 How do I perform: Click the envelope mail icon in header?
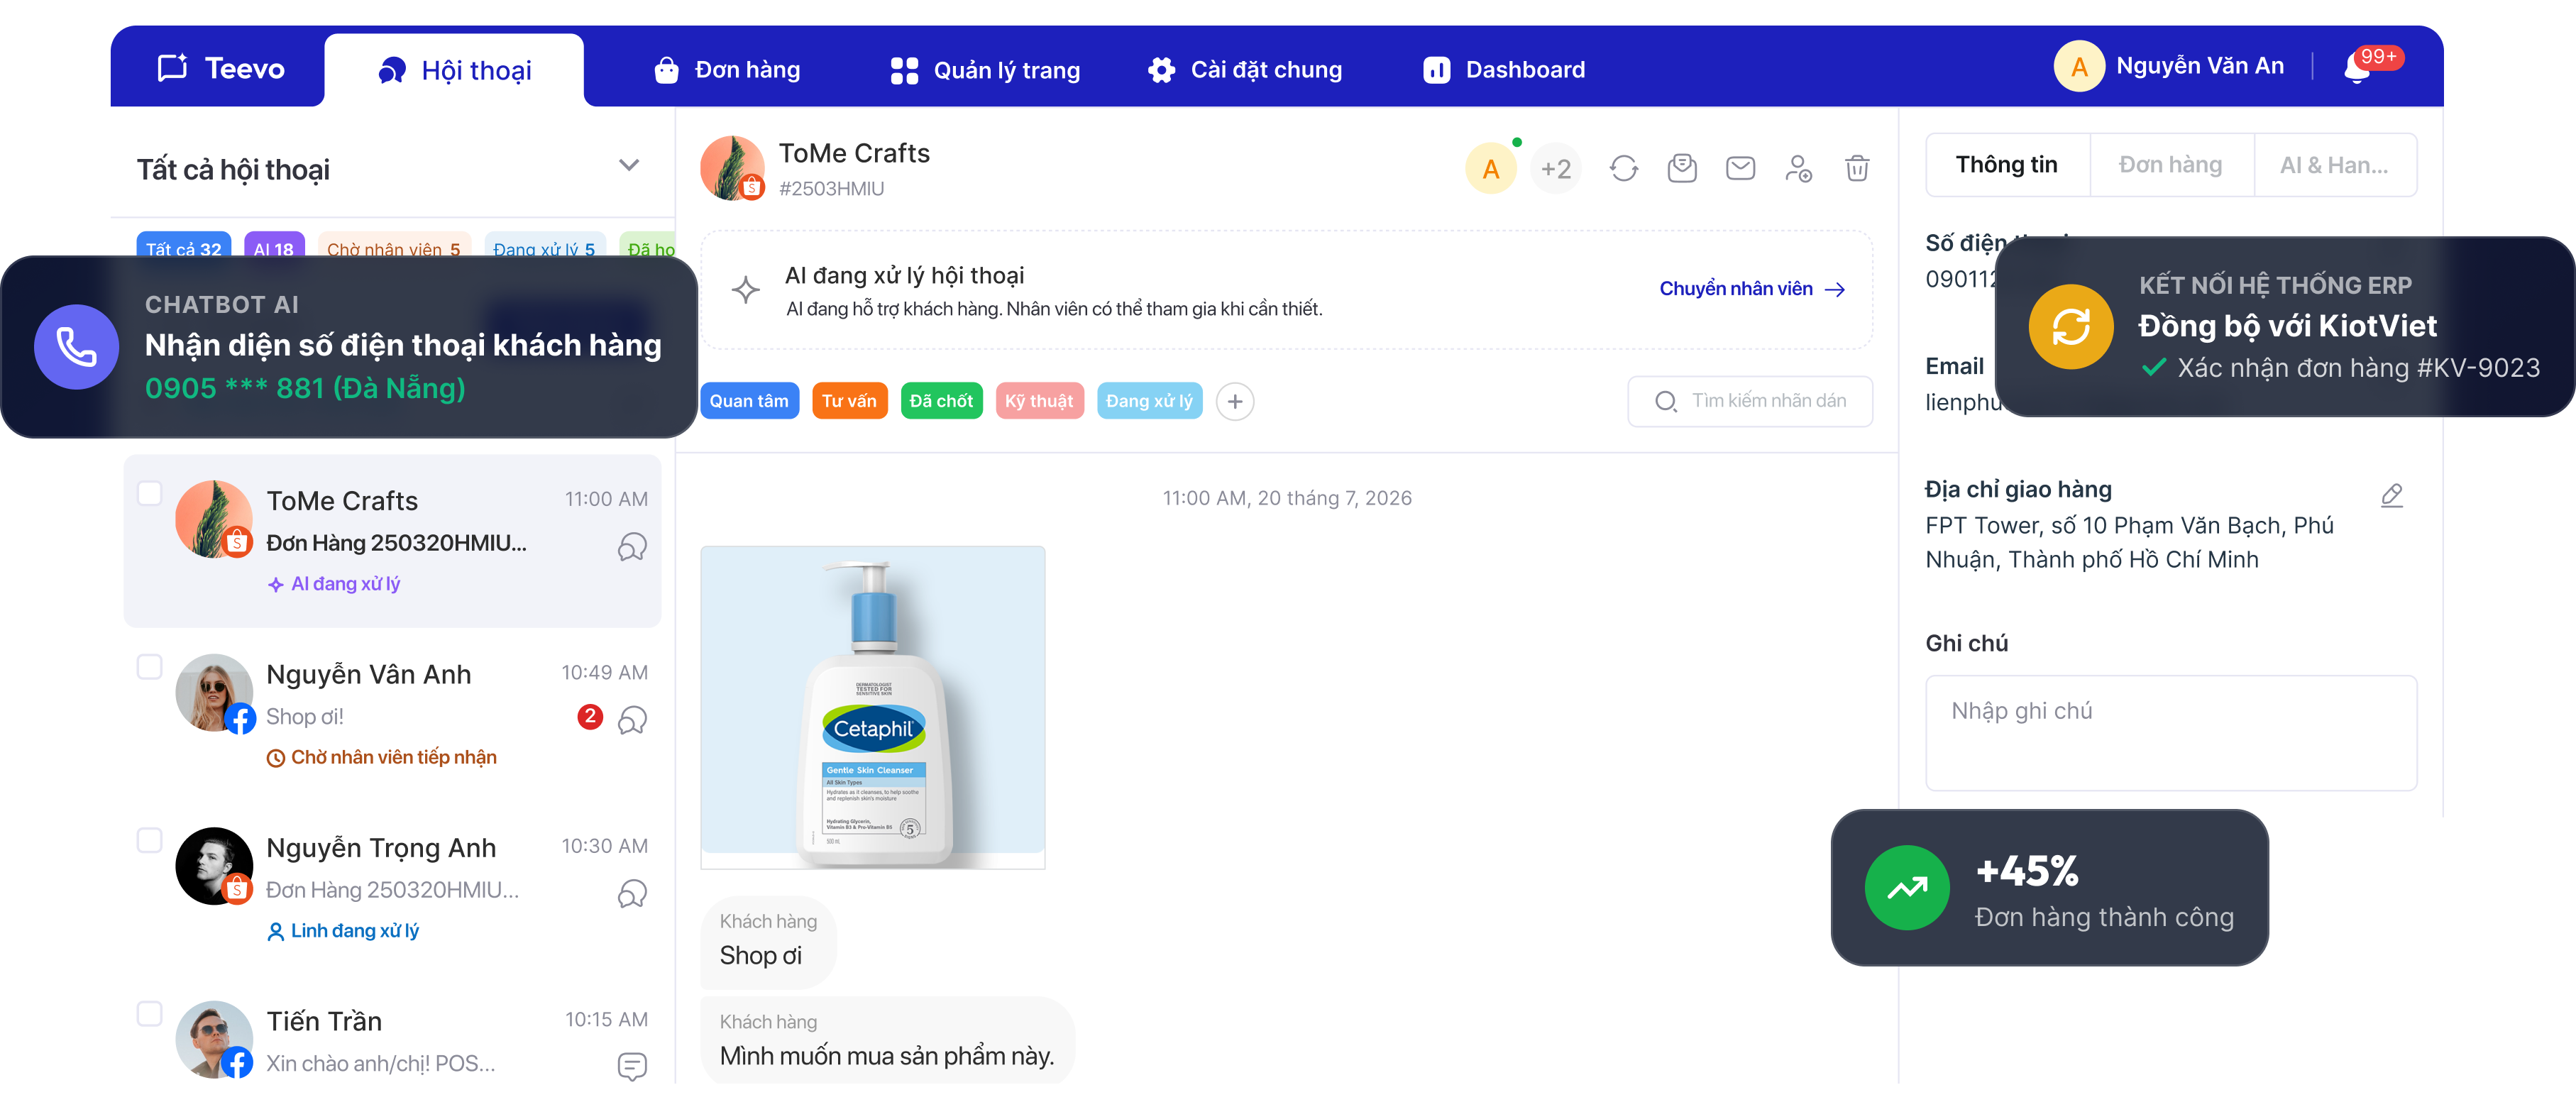pyautogui.click(x=1740, y=168)
